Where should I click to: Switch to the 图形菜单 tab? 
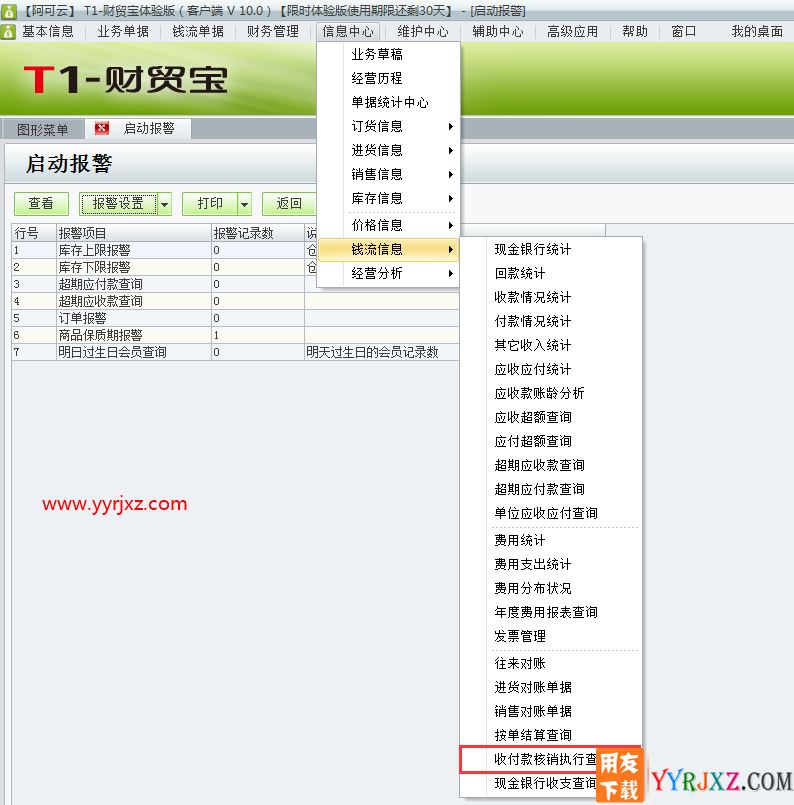[x=43, y=129]
